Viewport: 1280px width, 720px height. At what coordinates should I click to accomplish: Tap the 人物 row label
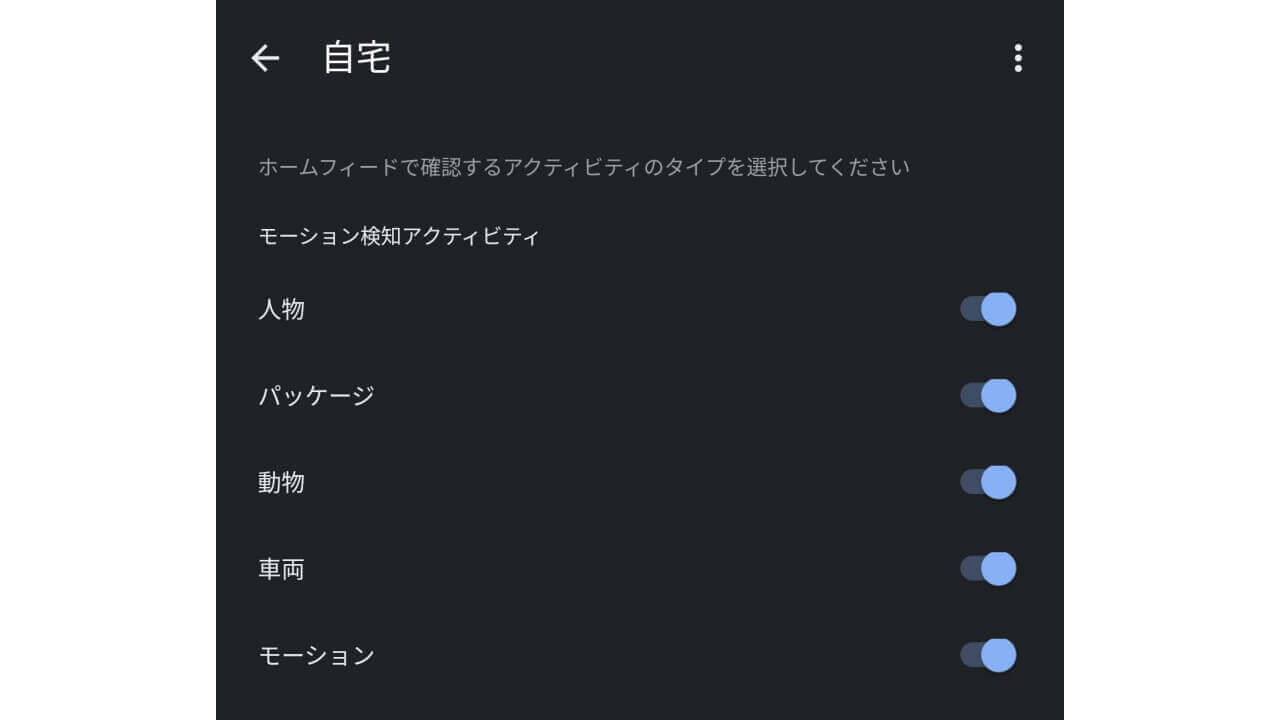click(x=282, y=310)
